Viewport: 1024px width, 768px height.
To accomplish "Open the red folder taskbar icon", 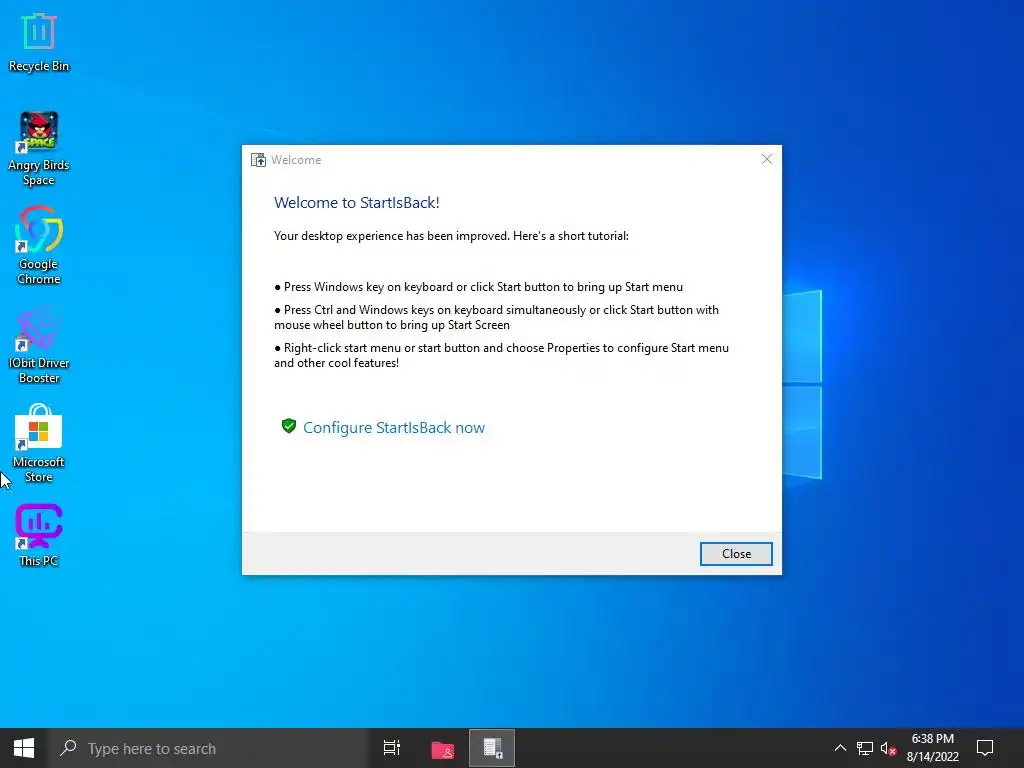I will [443, 749].
